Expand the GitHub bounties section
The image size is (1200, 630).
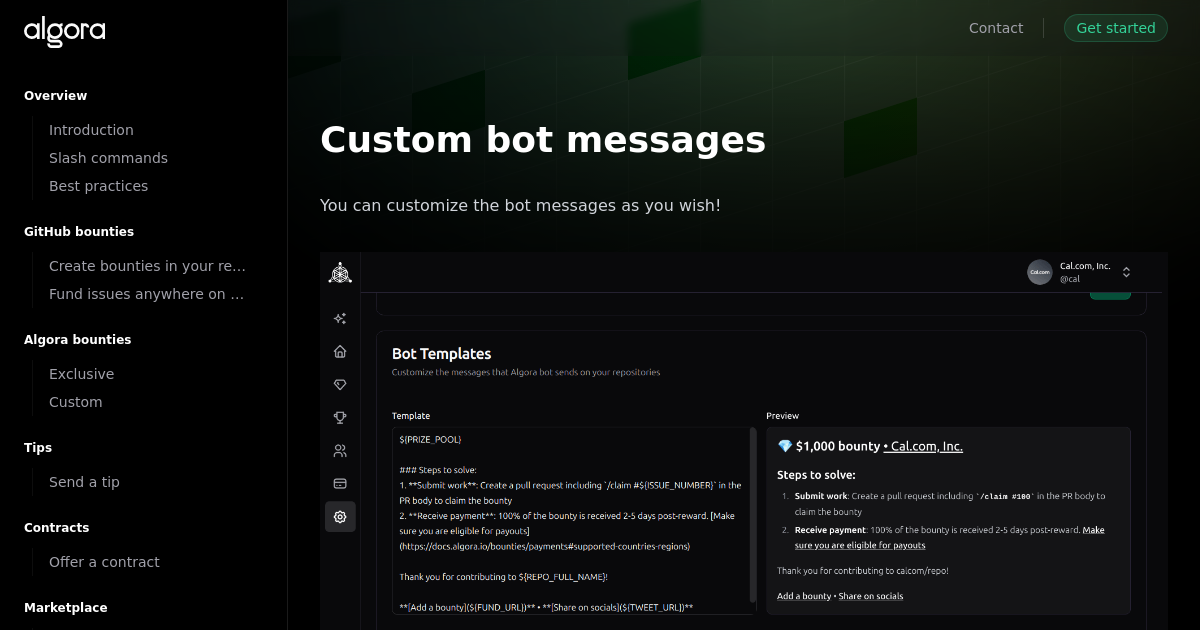pos(79,231)
